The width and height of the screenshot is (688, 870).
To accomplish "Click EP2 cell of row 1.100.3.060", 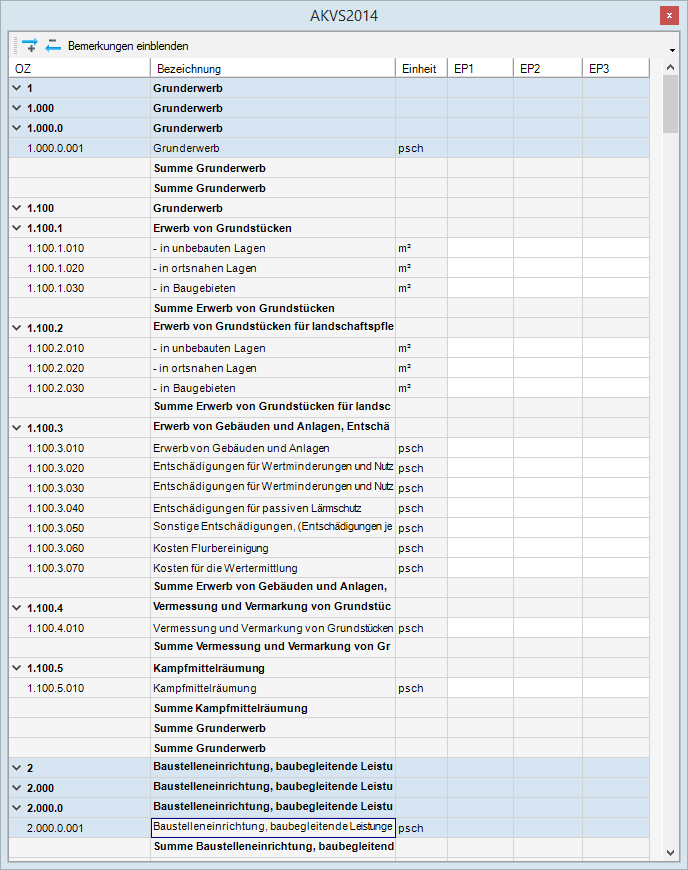I will tap(548, 548).
